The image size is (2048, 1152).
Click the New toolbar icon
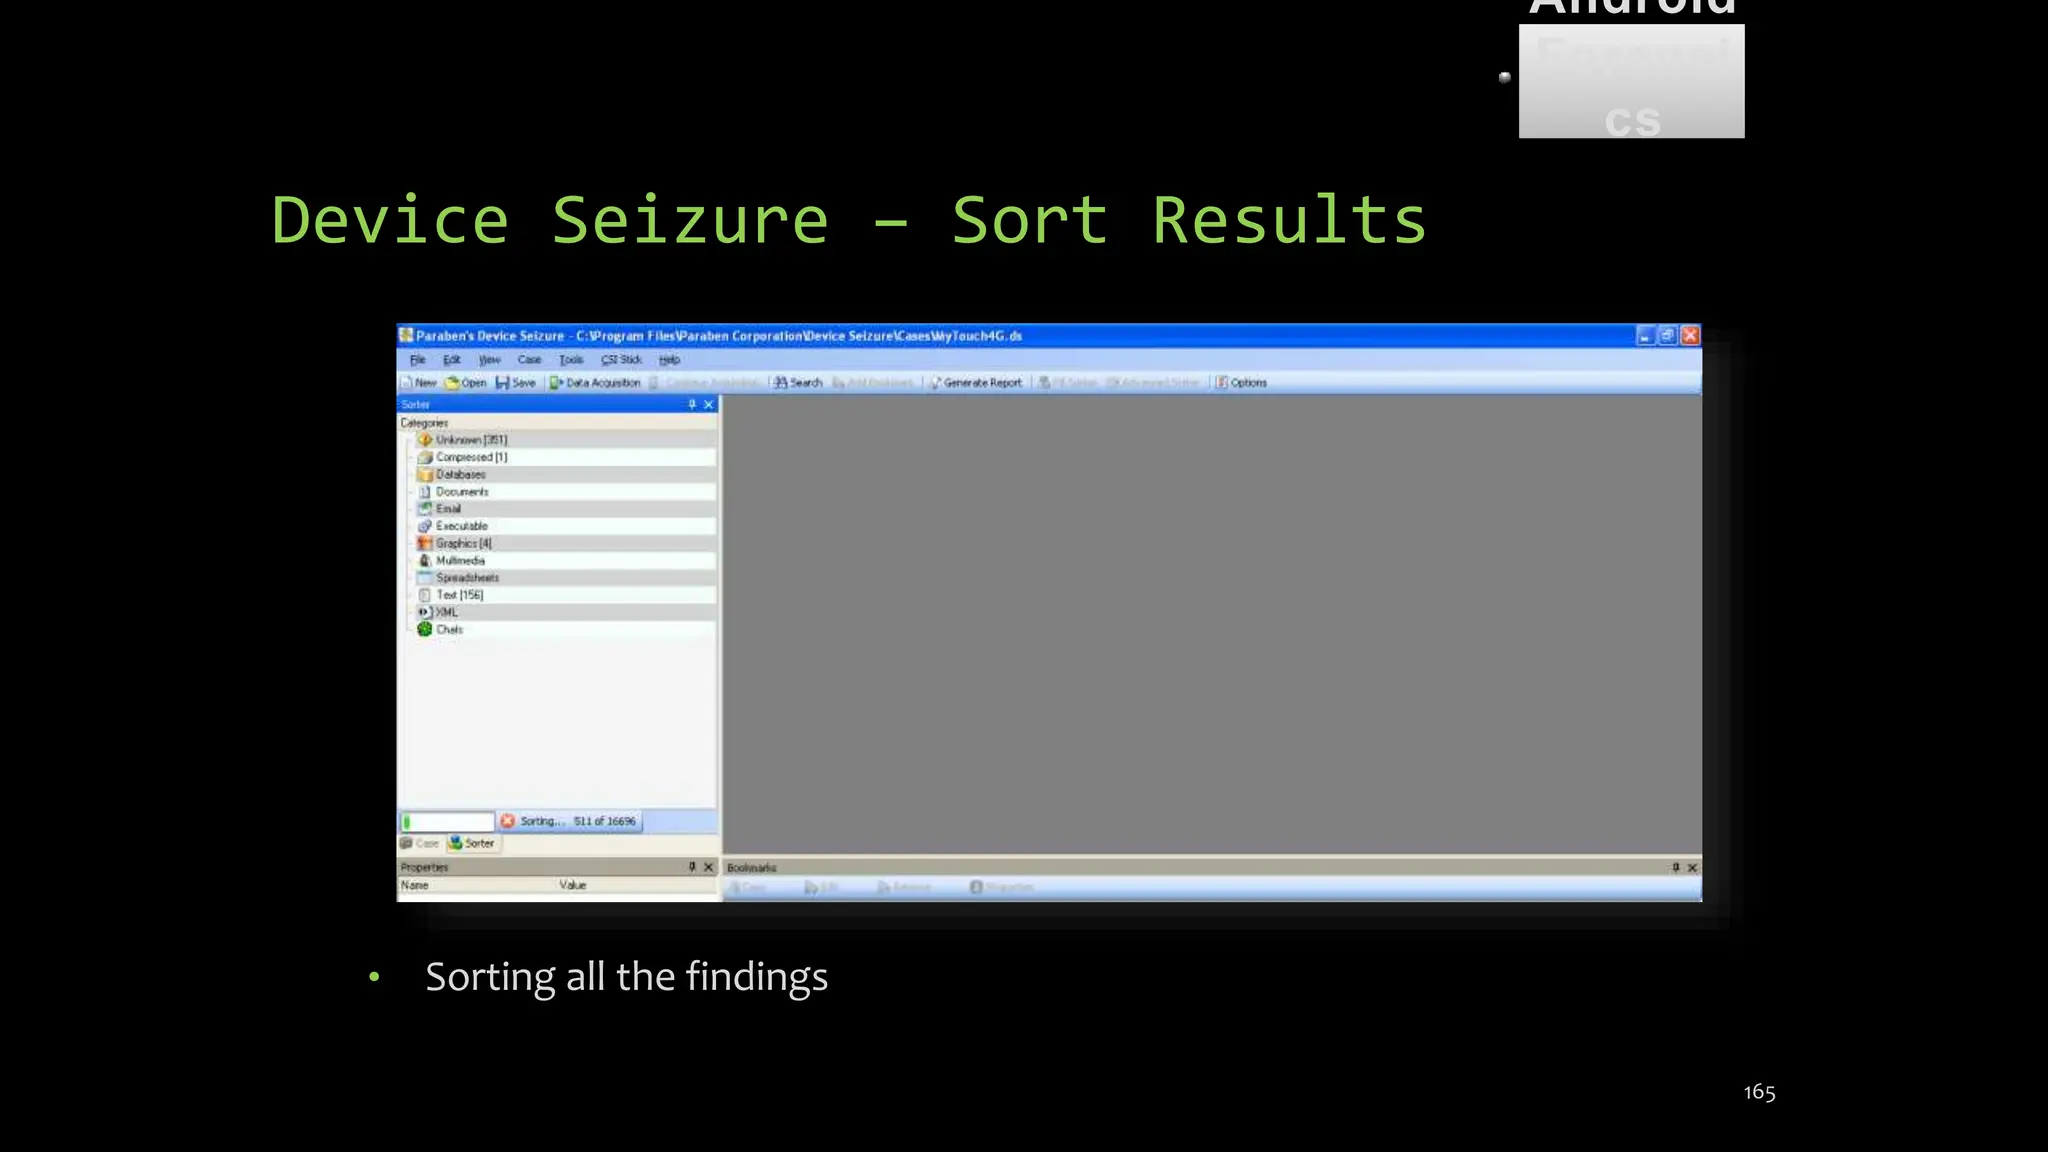[408, 383]
